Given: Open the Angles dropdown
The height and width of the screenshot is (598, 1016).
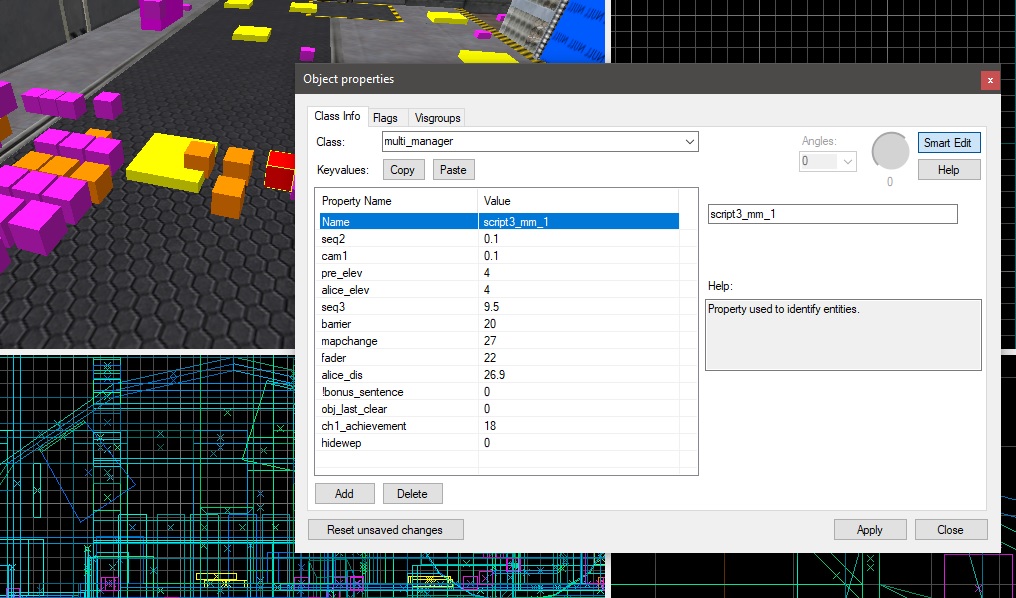Looking at the screenshot, I should point(848,161).
